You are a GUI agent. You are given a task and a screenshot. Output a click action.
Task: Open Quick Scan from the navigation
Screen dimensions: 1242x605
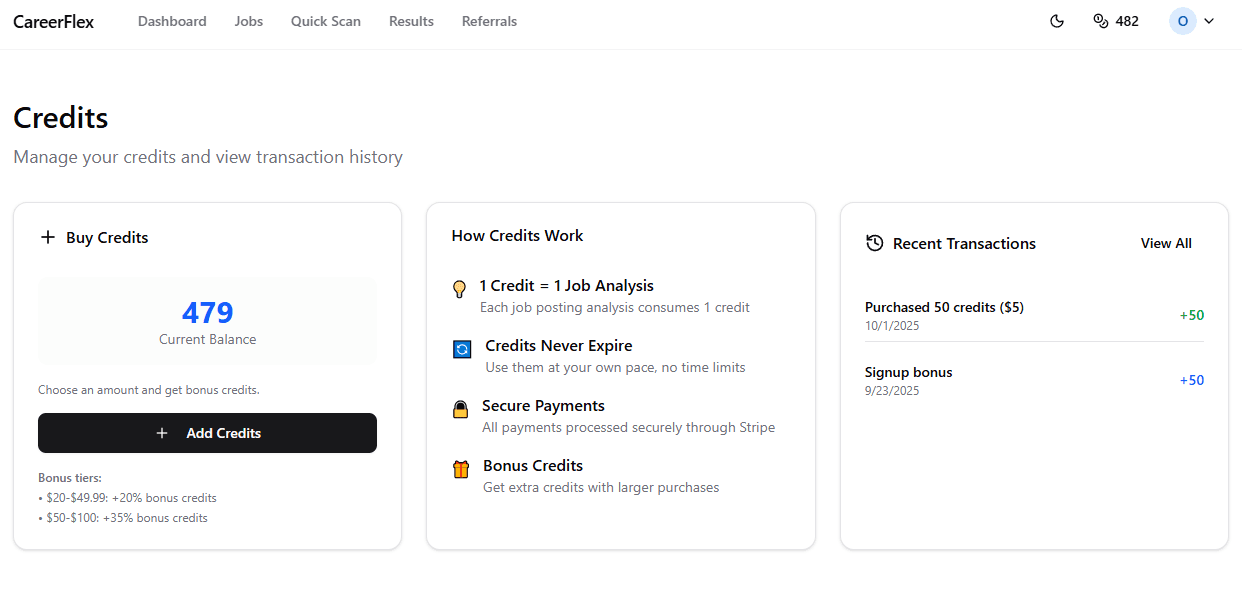coord(325,20)
